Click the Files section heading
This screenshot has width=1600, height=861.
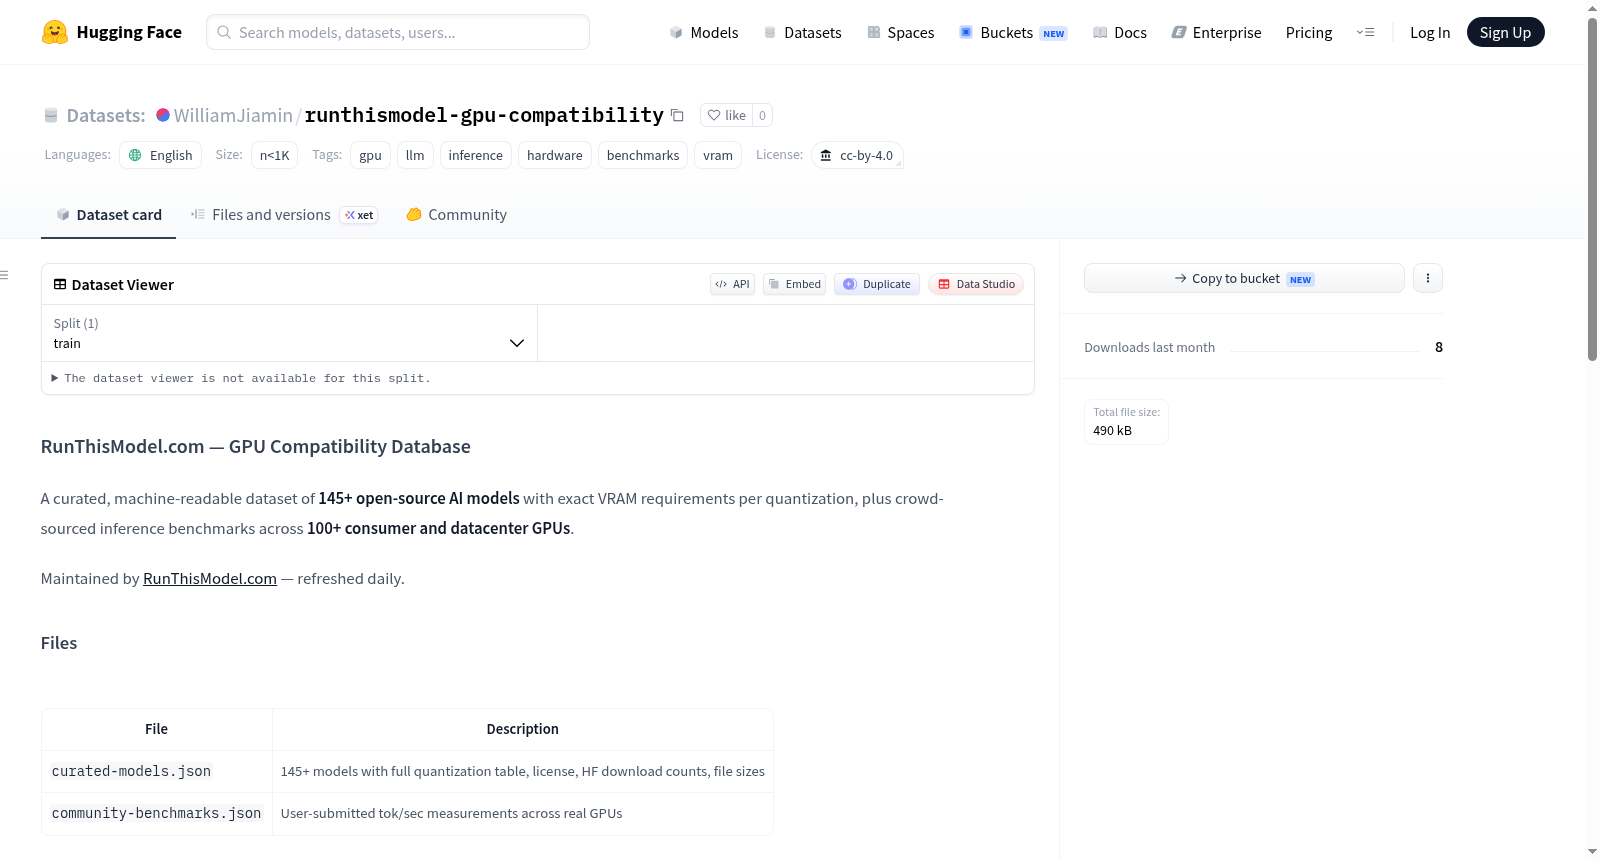click(x=59, y=643)
